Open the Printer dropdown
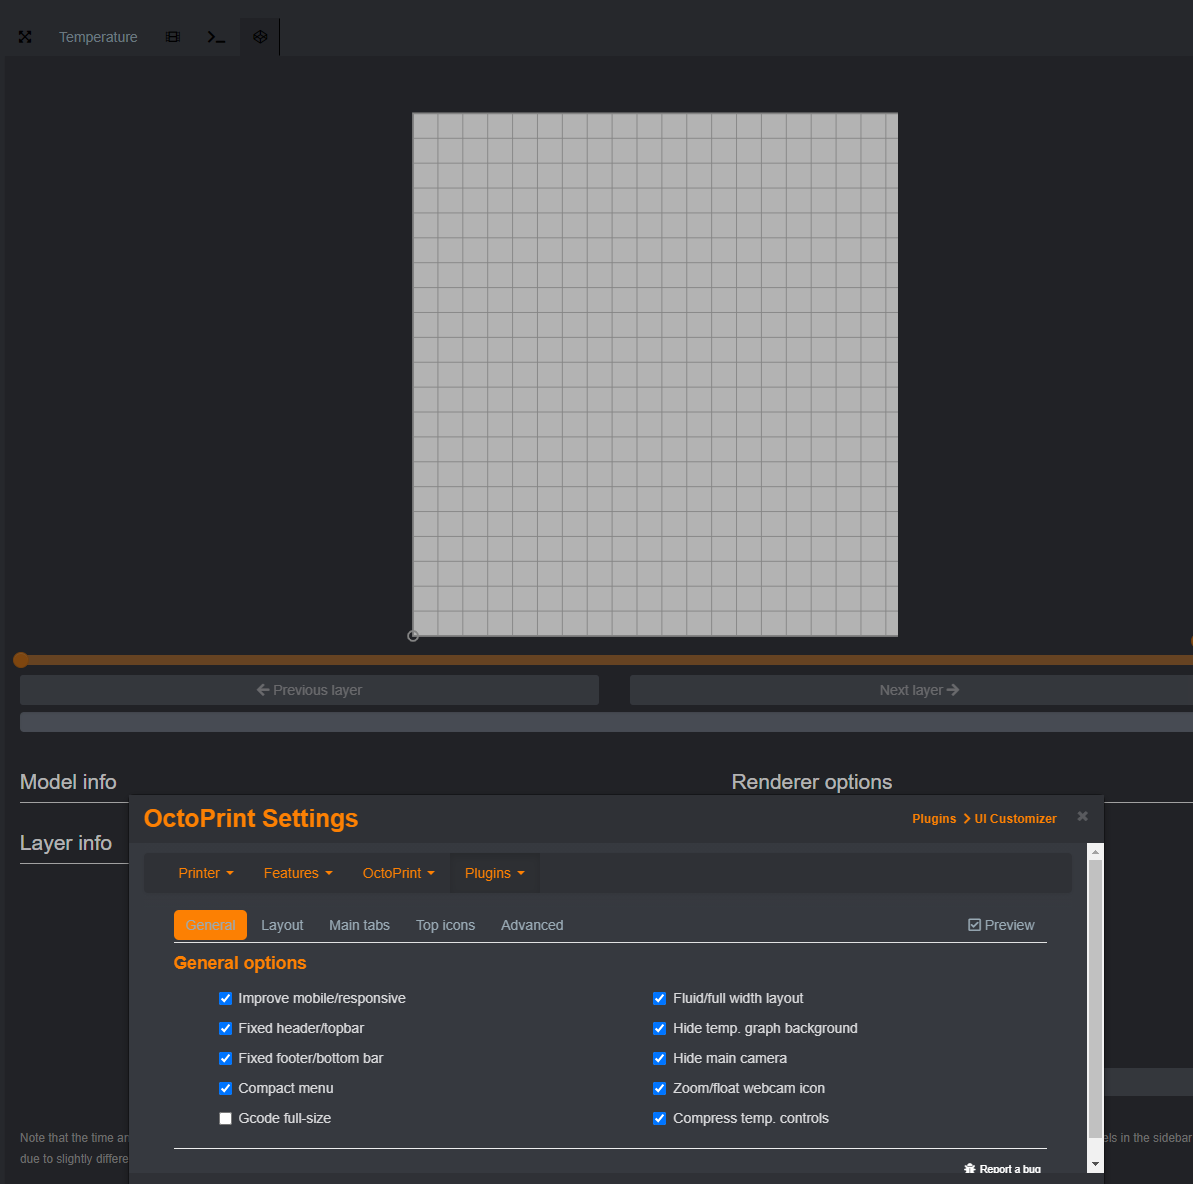This screenshot has width=1193, height=1184. [x=205, y=872]
